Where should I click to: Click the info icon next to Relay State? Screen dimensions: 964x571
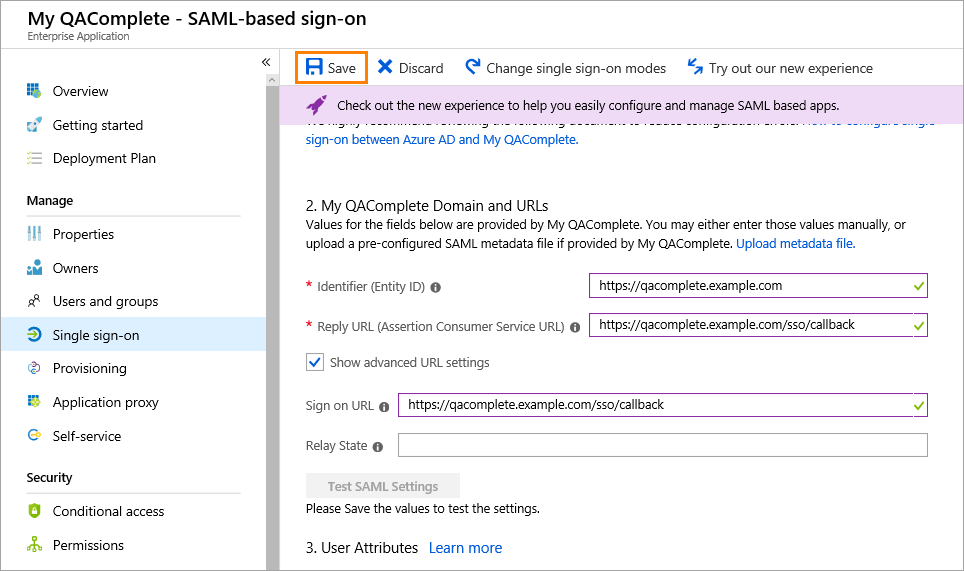(x=378, y=447)
